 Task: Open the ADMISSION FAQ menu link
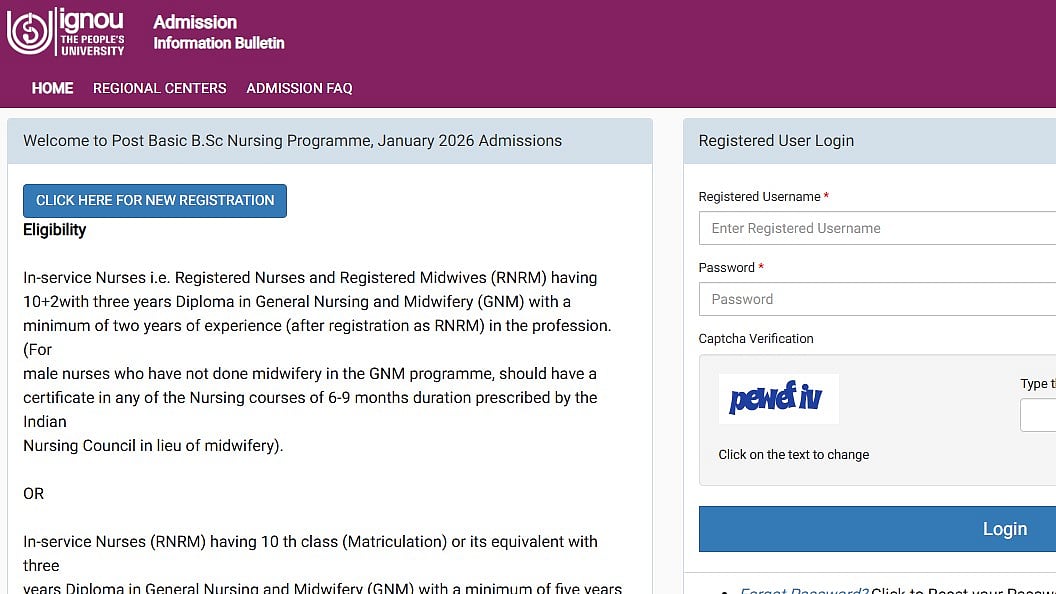pos(299,88)
